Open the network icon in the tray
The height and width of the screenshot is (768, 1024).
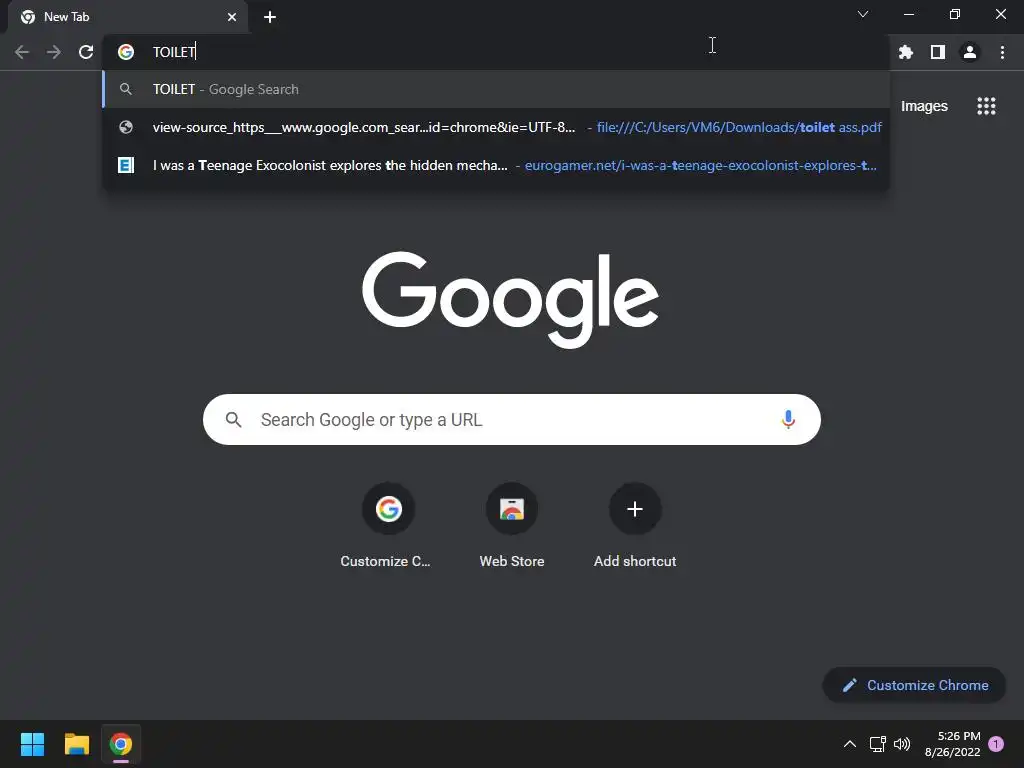(x=878, y=744)
